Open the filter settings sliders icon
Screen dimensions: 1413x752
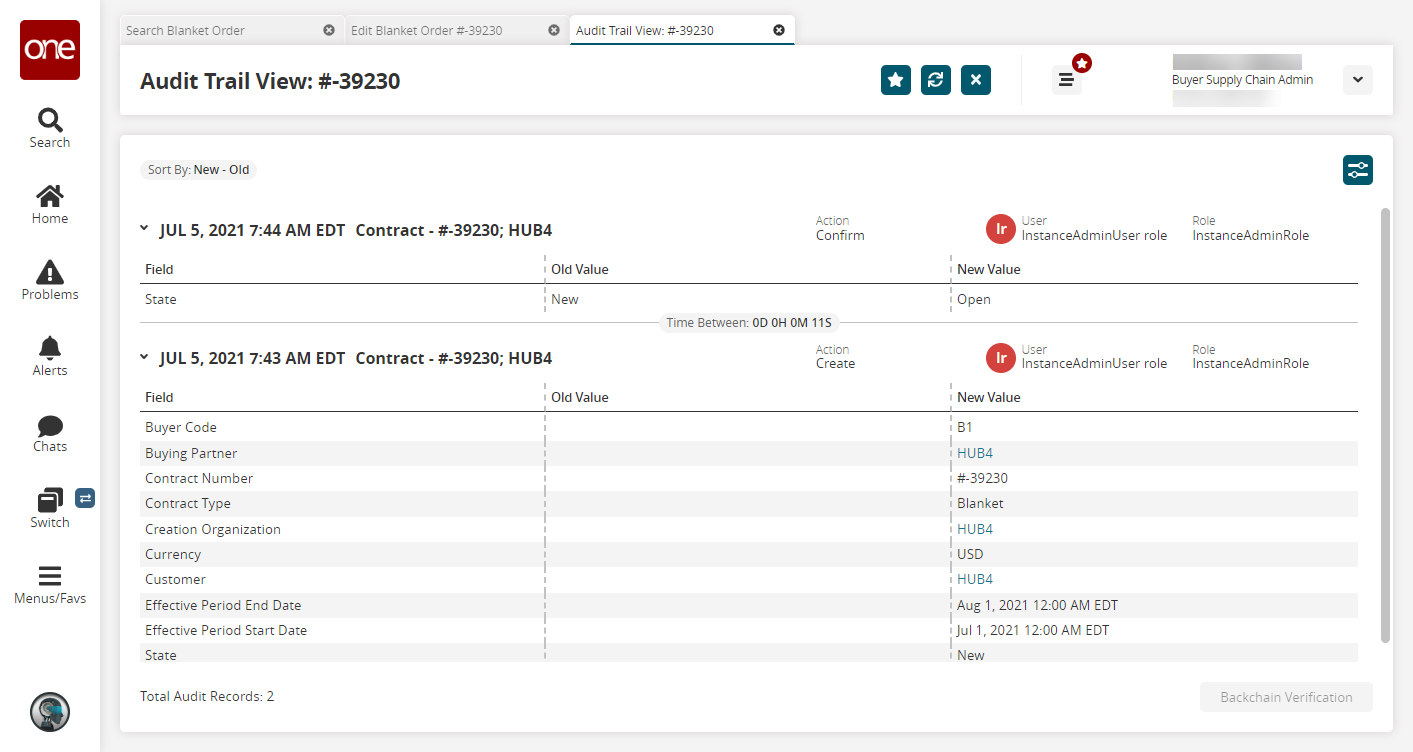pos(1357,170)
